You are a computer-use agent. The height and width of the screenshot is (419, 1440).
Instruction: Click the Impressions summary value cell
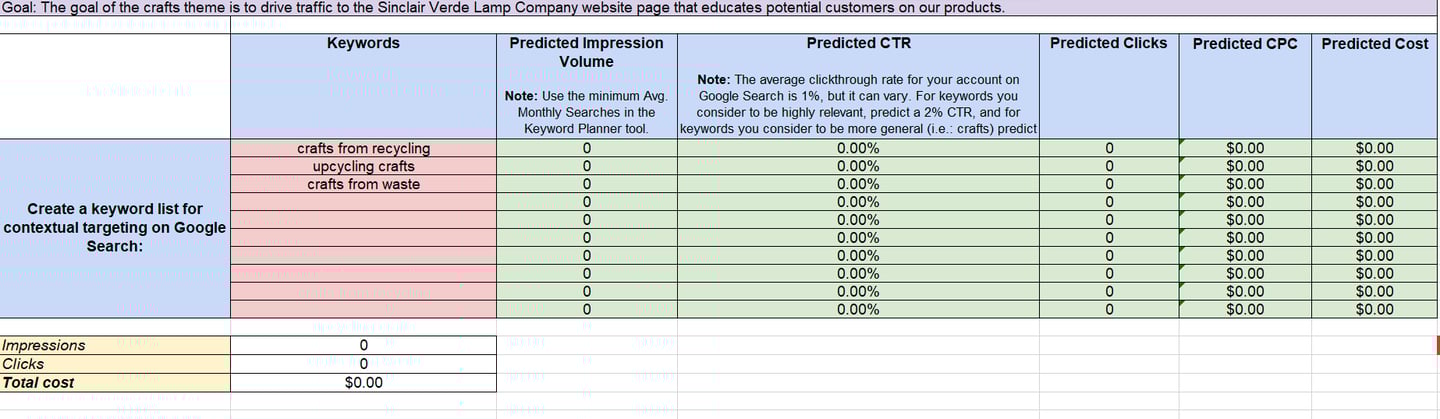[x=363, y=345]
